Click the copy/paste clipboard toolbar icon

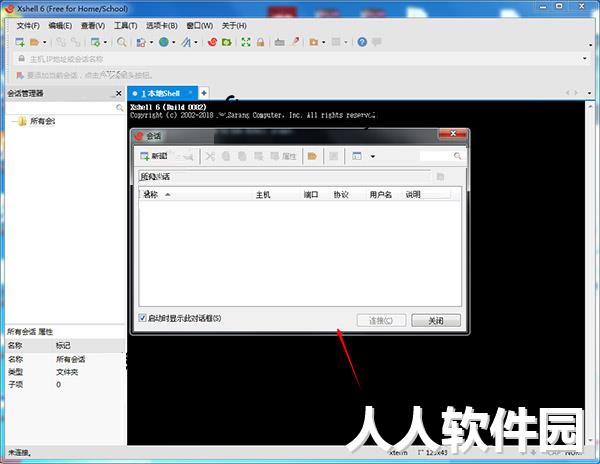[141, 42]
